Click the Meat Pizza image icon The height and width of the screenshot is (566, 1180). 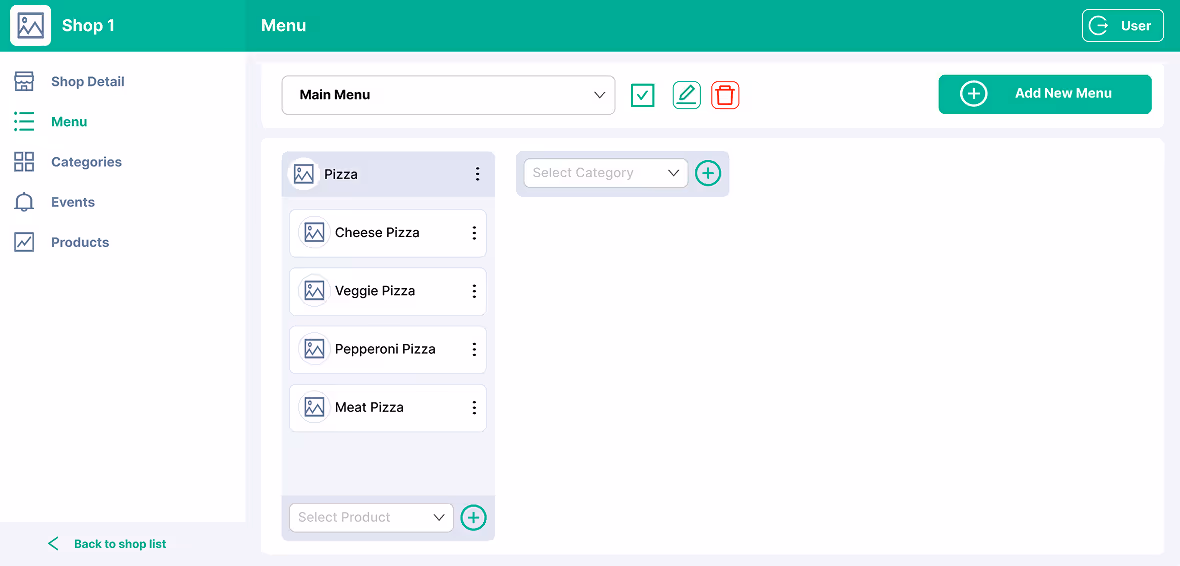315,407
